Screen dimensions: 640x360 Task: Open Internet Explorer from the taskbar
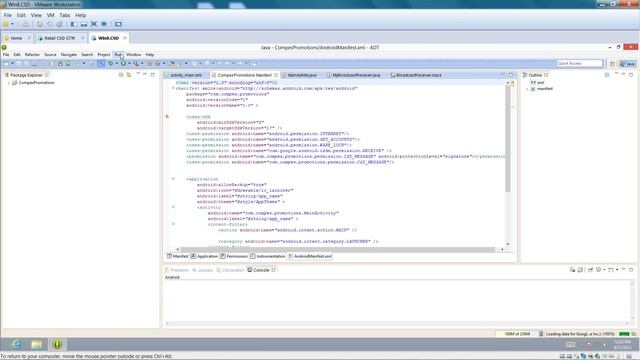pos(16,344)
